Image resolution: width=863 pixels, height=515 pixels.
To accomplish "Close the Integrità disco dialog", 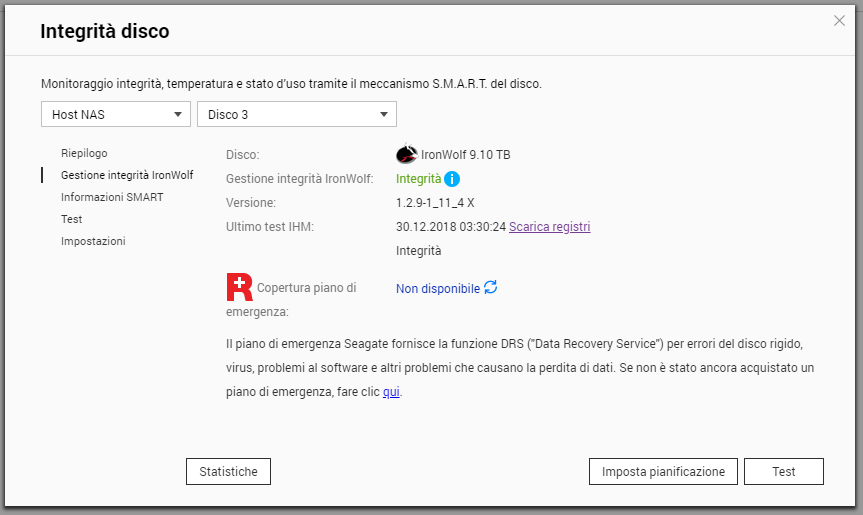I will coord(839,21).
